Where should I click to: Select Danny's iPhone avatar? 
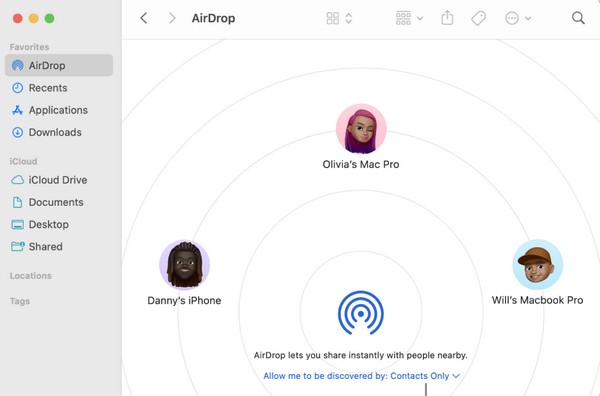click(x=184, y=265)
